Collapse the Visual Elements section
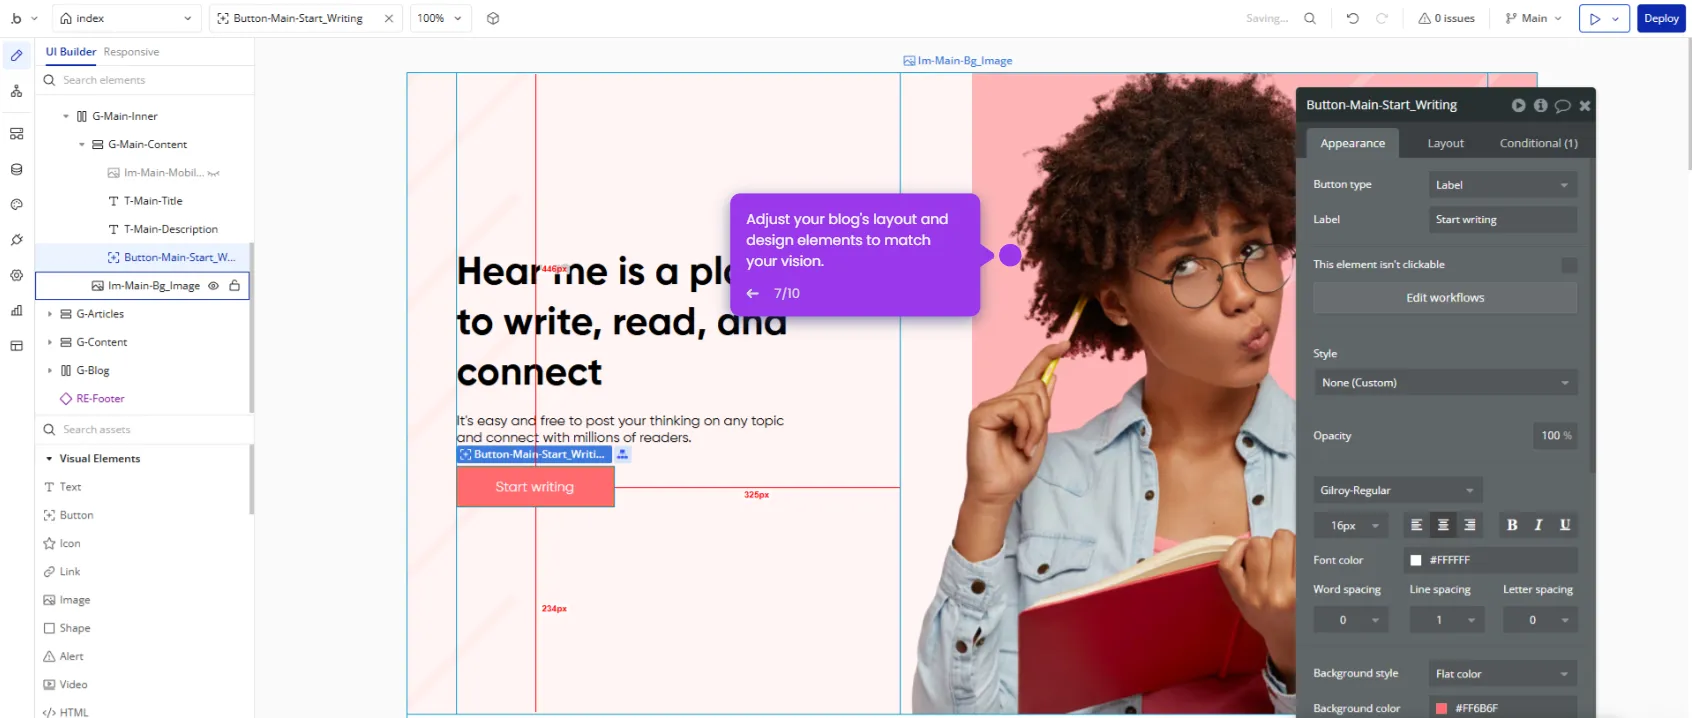This screenshot has height=718, width=1692. pos(49,459)
